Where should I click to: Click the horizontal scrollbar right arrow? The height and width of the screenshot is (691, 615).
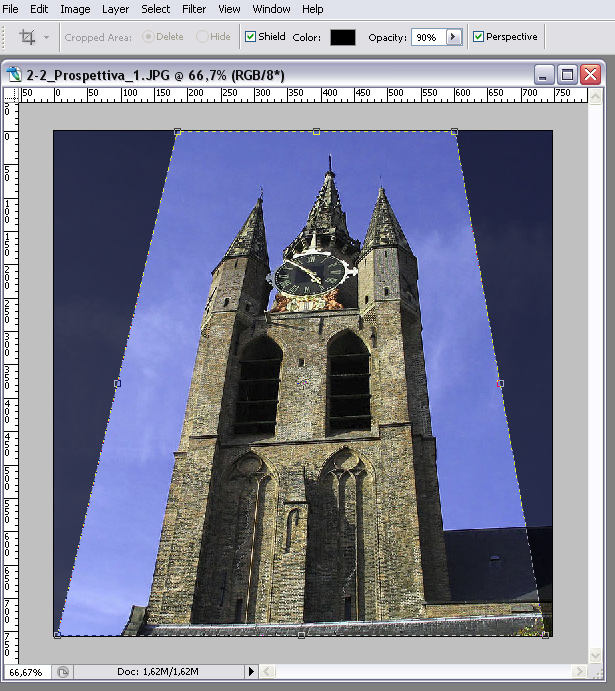pyautogui.click(x=579, y=672)
